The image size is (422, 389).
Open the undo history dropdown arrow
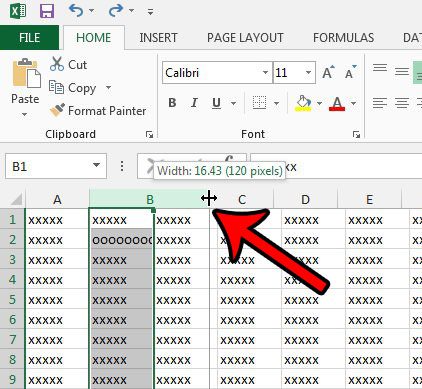(x=92, y=11)
